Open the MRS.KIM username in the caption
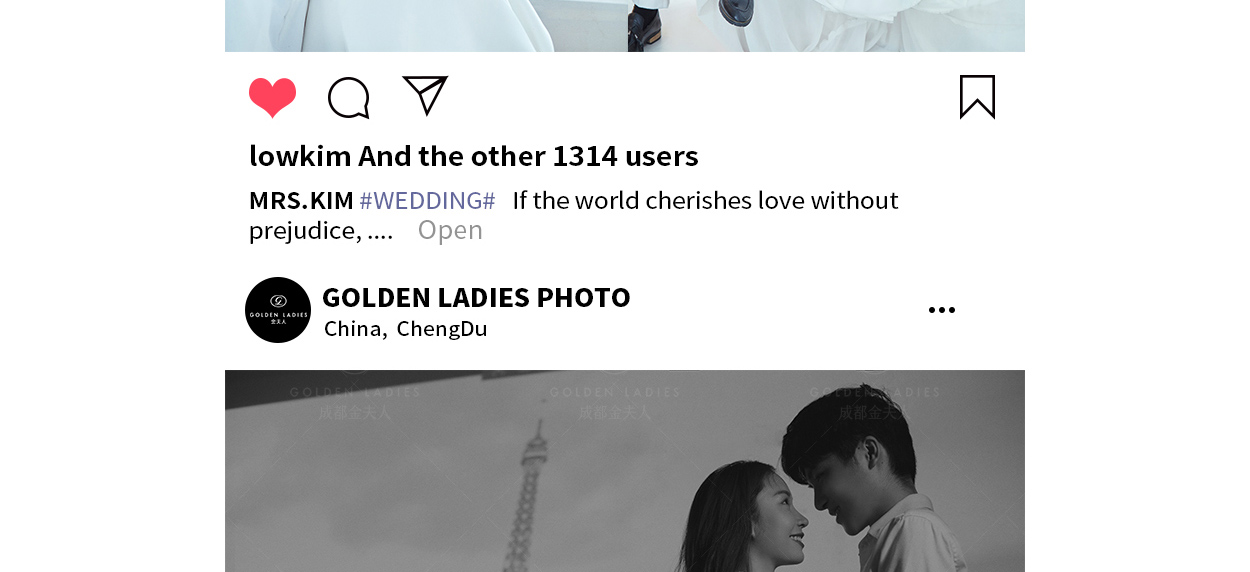Viewport: 1250px width, 572px height. point(301,200)
